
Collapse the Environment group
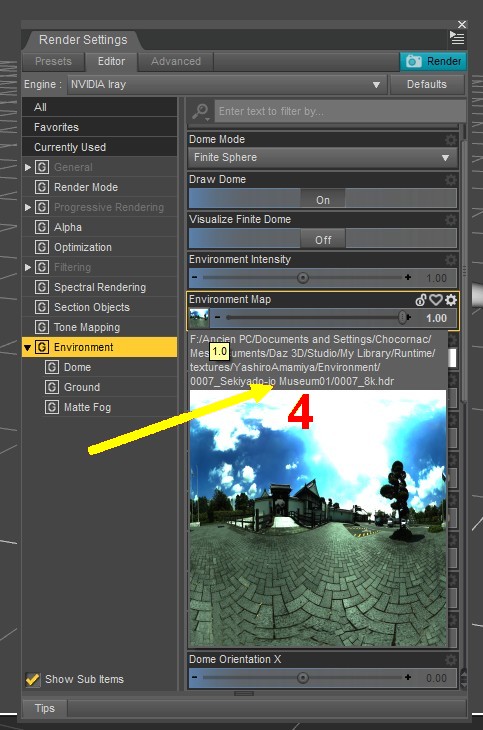27,347
